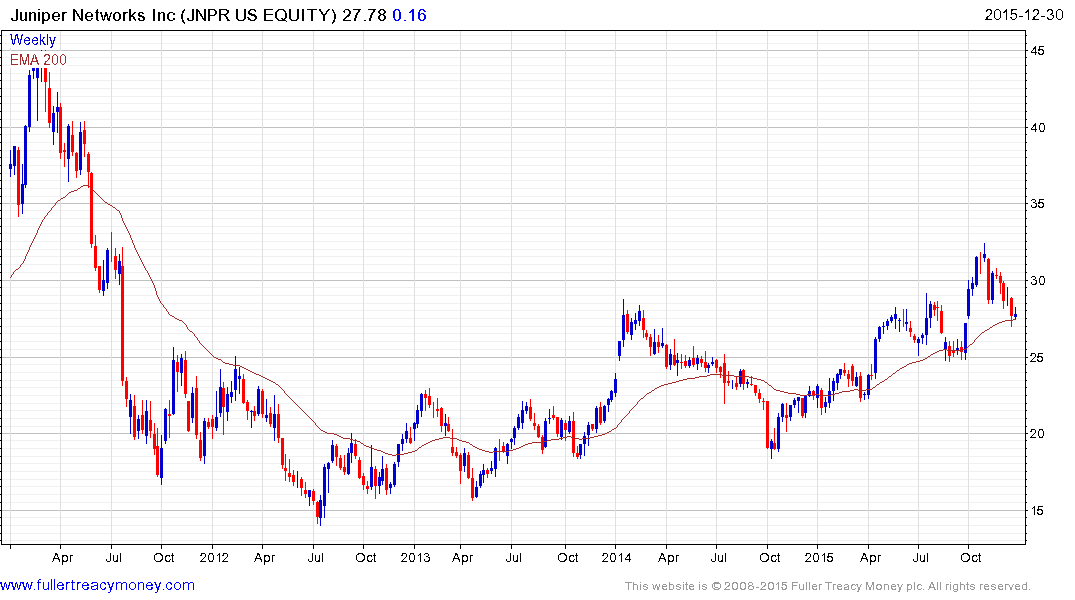This screenshot has width=1075, height=600.
Task: Click the copyright notice text
Action: tap(828, 586)
